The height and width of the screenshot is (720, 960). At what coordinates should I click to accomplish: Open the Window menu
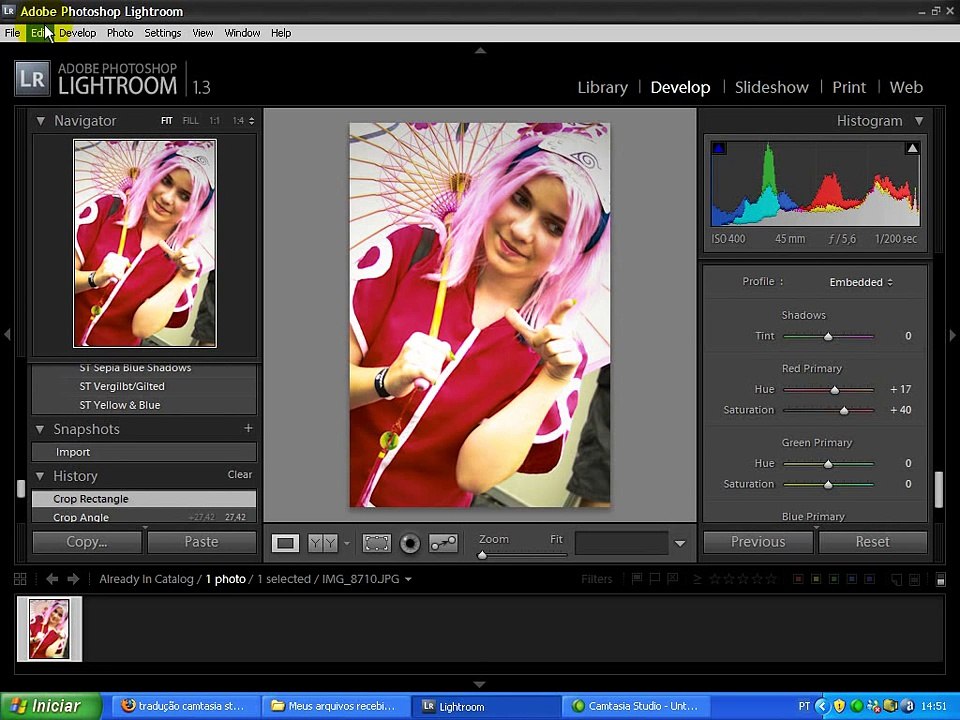tap(242, 33)
